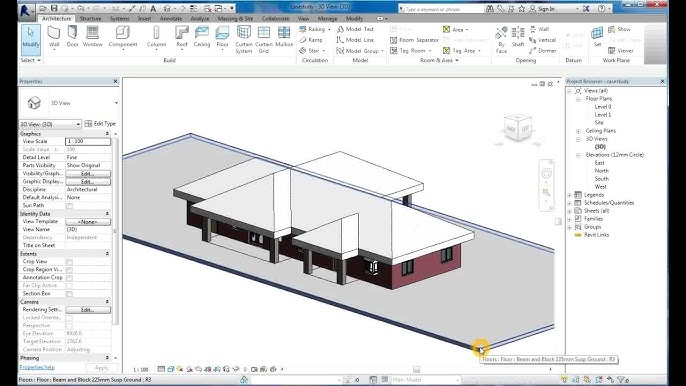The image size is (686, 386).
Task: Activate the Roof tool
Action: (x=182, y=37)
